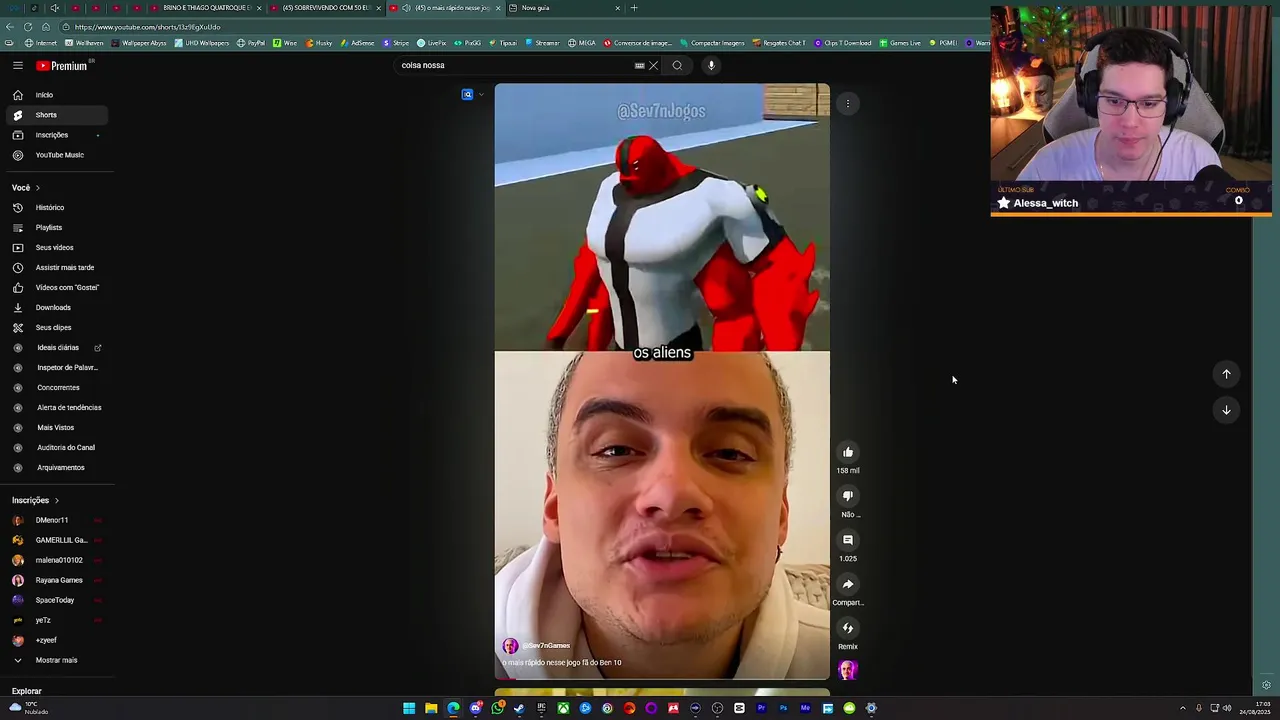The image size is (1280, 720).
Task: Open a new browser tab with plus
Action: 634,8
